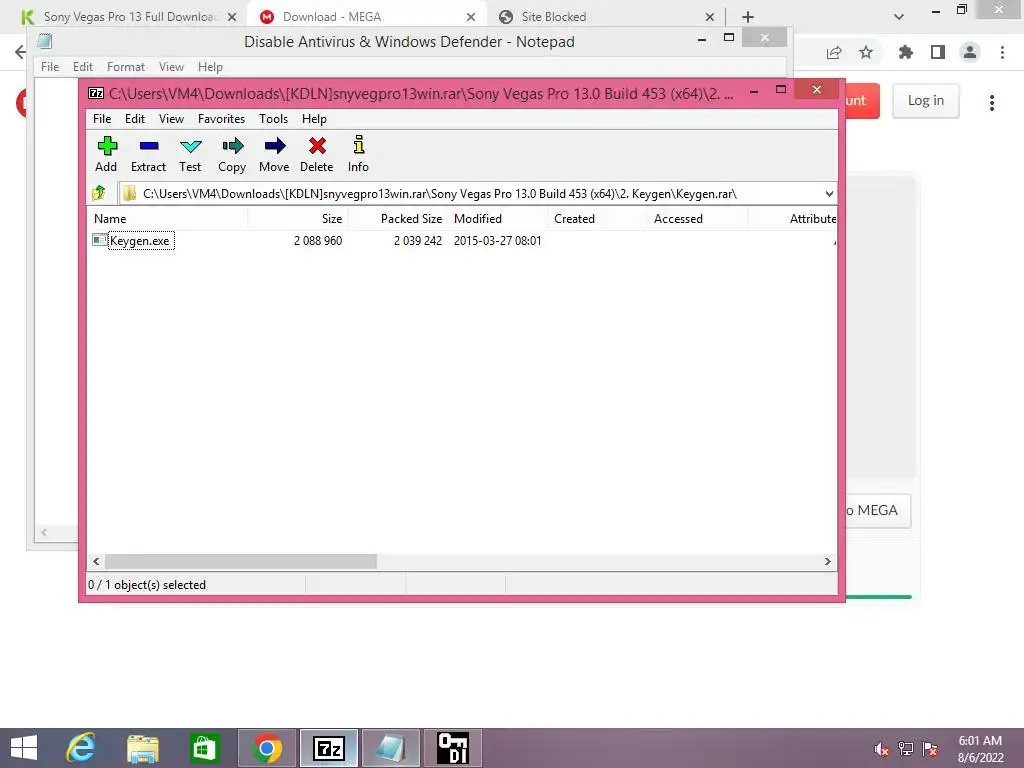
Task: Open the Notepad Format menu
Action: [x=125, y=67]
